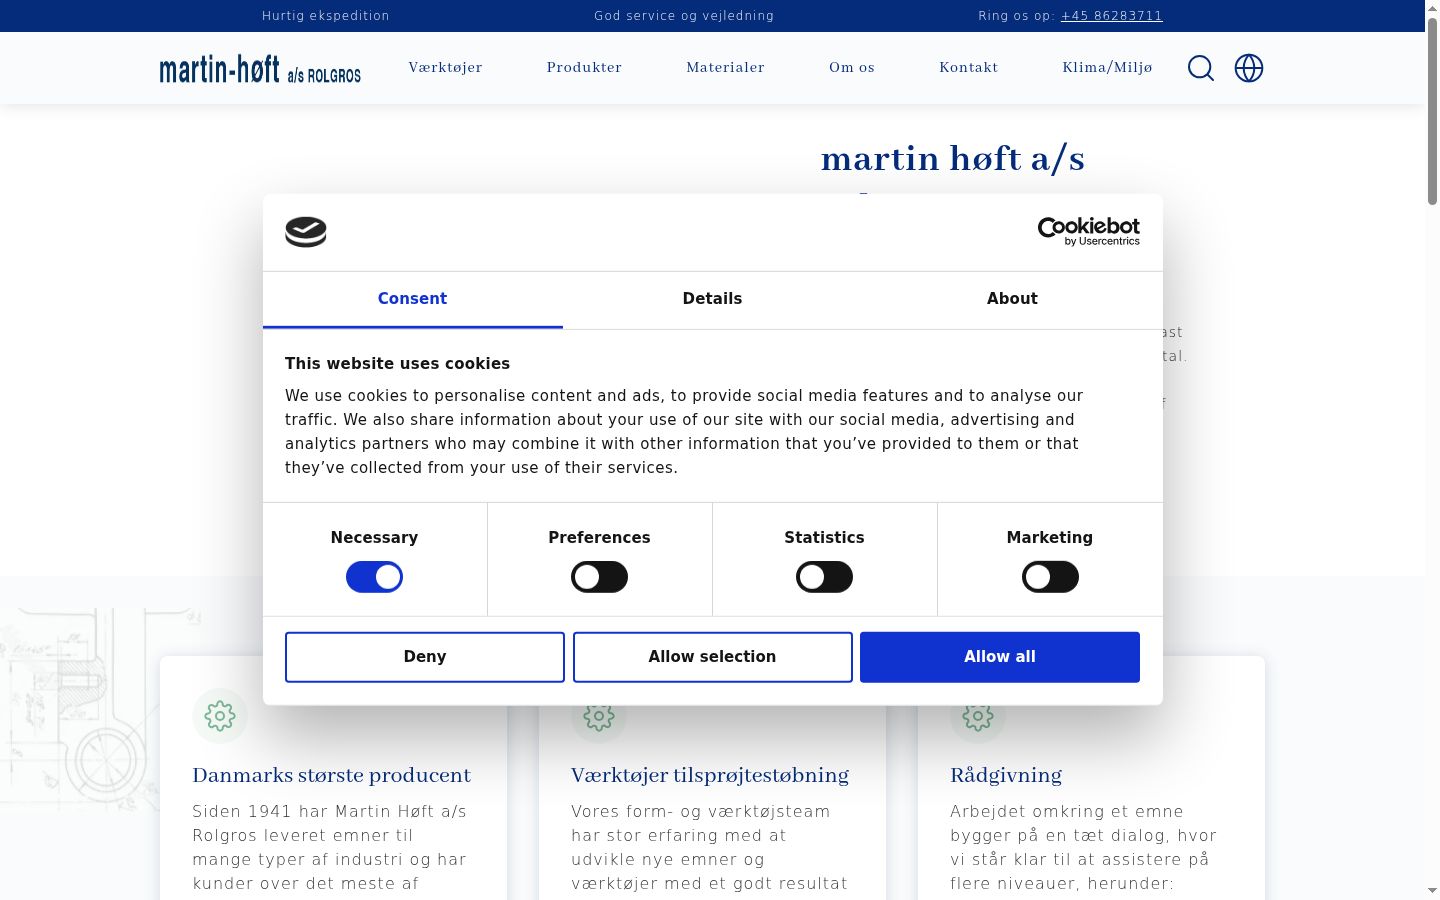This screenshot has height=900, width=1440.
Task: Click the 'This website uses cookies' heading
Action: (397, 364)
